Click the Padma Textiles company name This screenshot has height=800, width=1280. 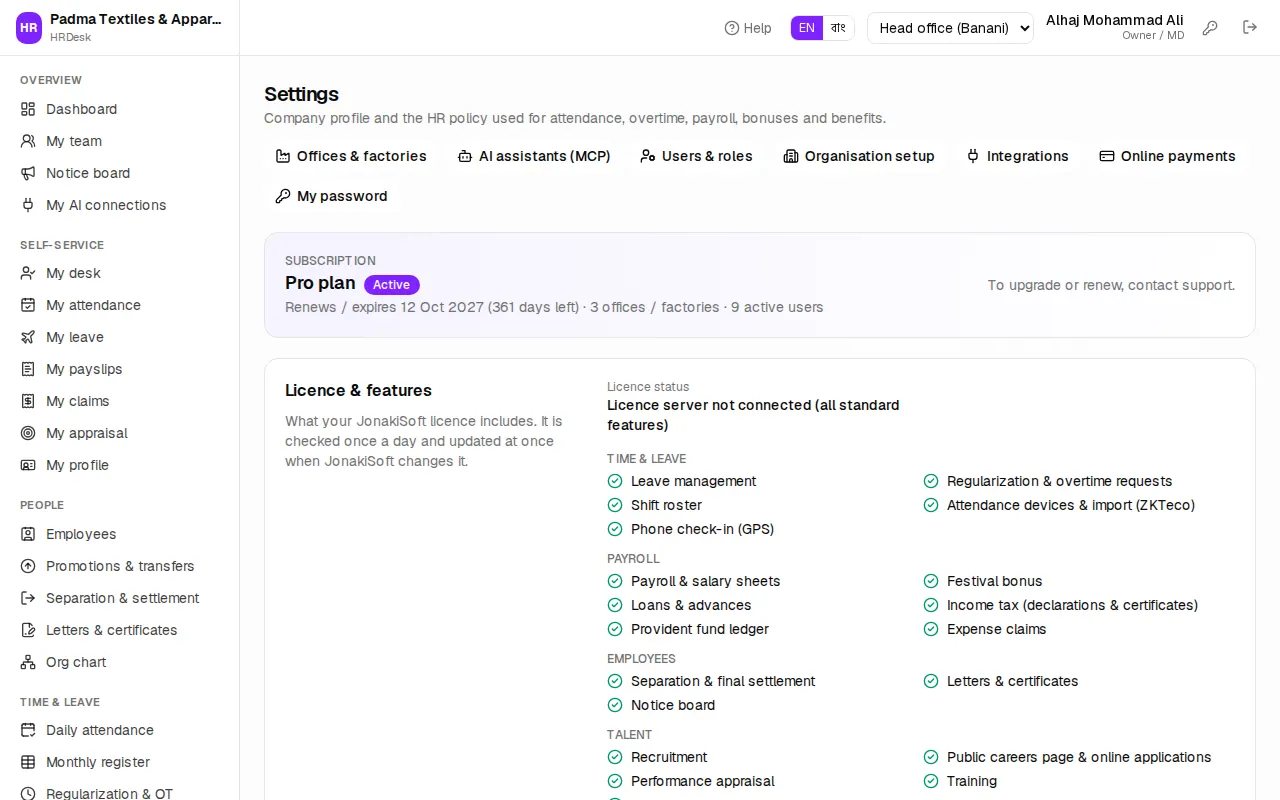click(x=136, y=19)
